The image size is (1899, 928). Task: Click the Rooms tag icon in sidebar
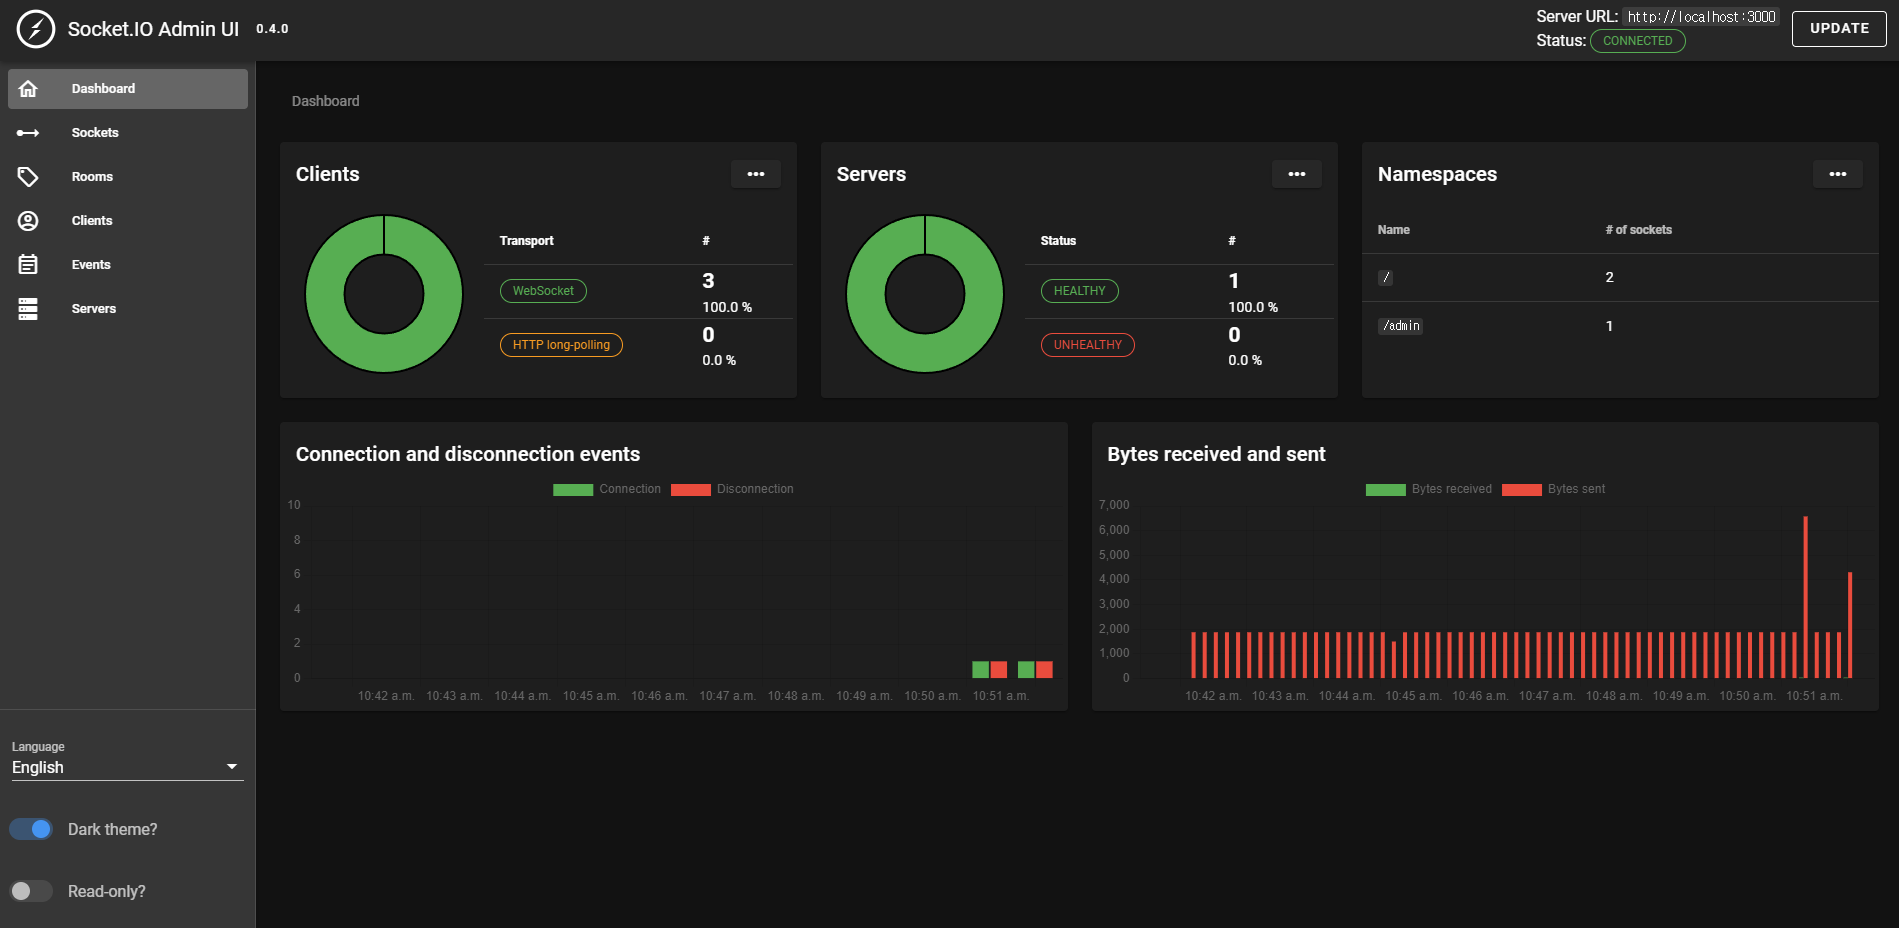coord(28,177)
